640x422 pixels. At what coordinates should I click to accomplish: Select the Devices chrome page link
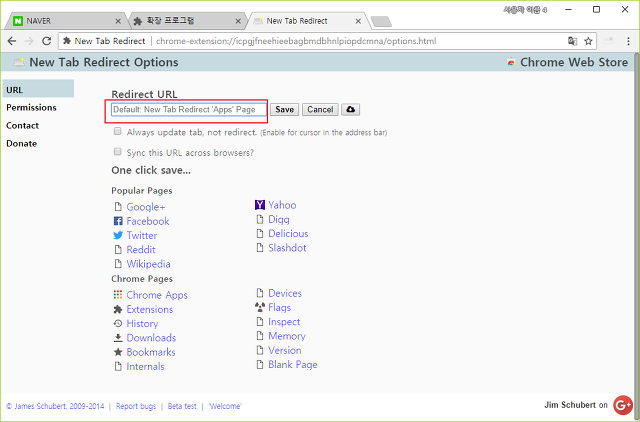(x=285, y=293)
